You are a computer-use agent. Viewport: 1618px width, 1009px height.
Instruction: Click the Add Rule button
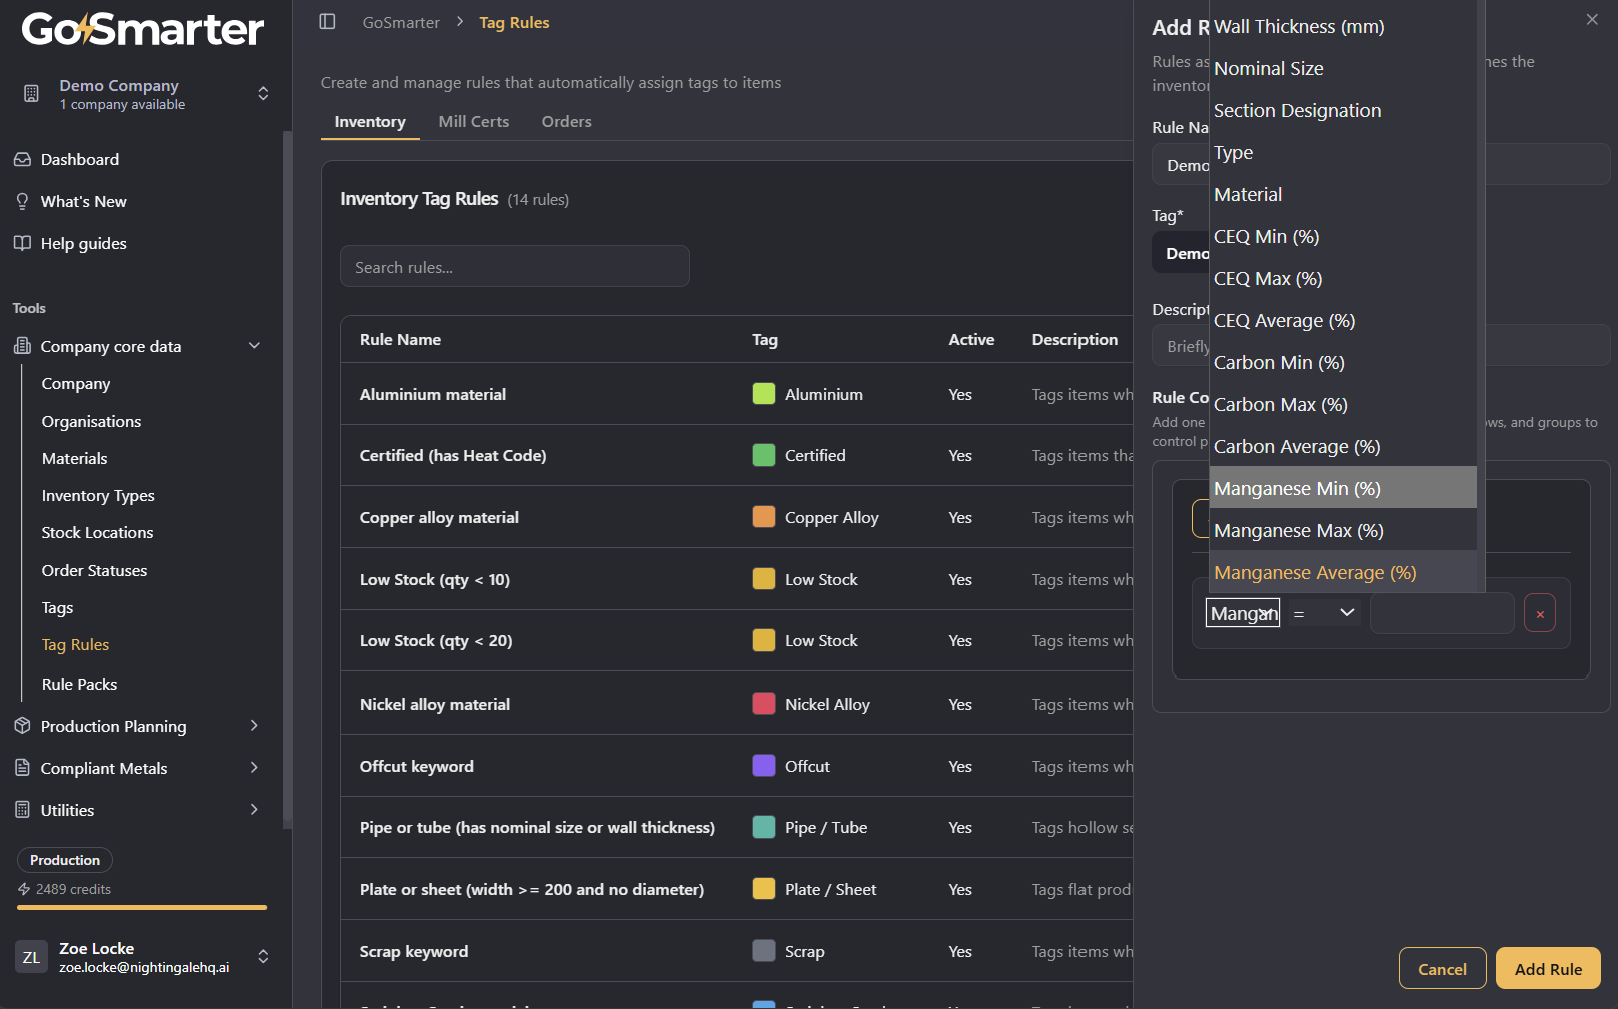(1548, 968)
